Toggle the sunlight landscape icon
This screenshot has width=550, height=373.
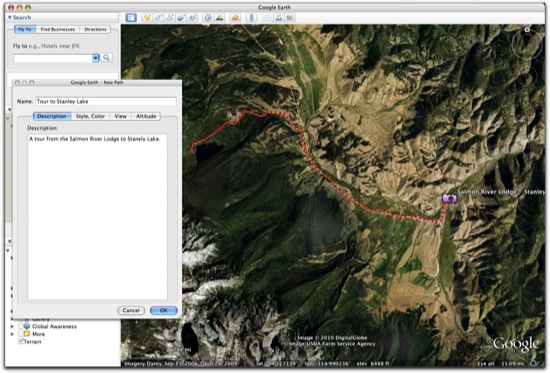[x=220, y=18]
